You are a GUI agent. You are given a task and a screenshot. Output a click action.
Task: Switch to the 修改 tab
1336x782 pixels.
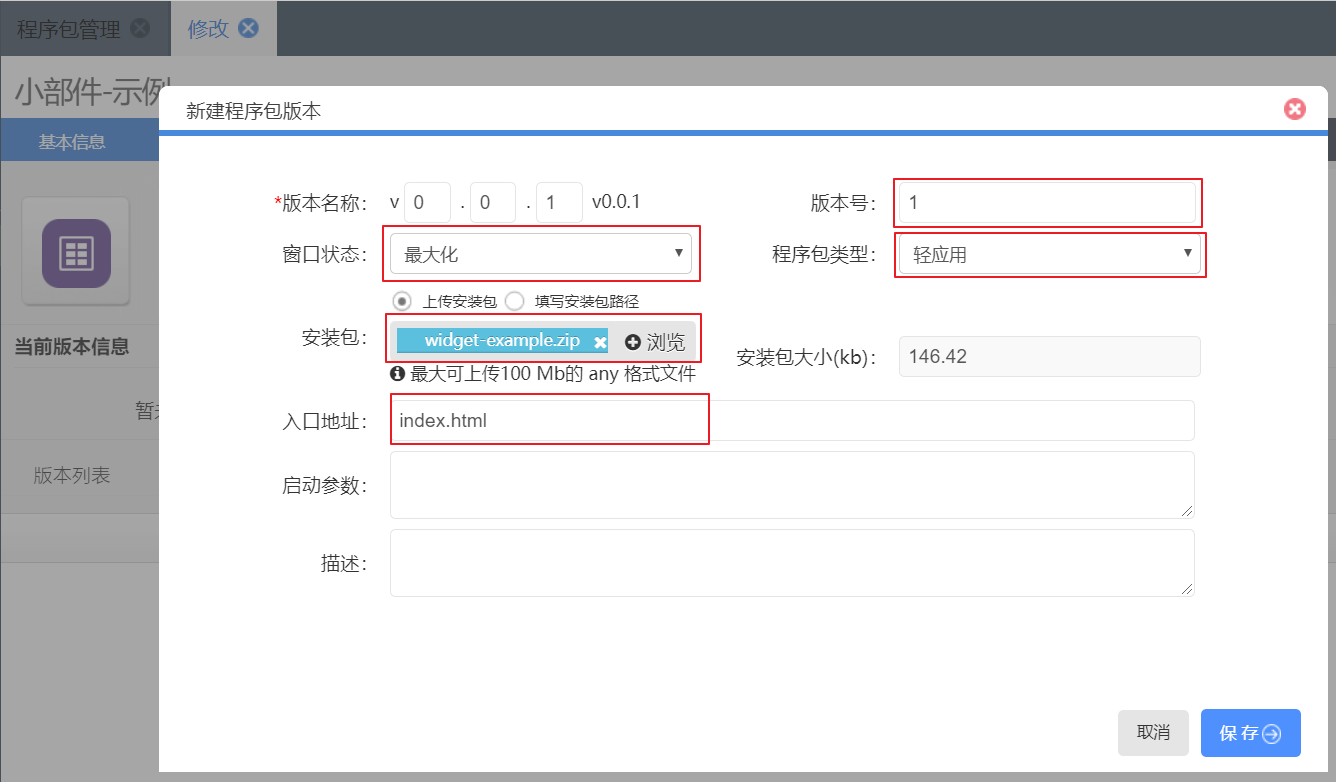[x=208, y=29]
